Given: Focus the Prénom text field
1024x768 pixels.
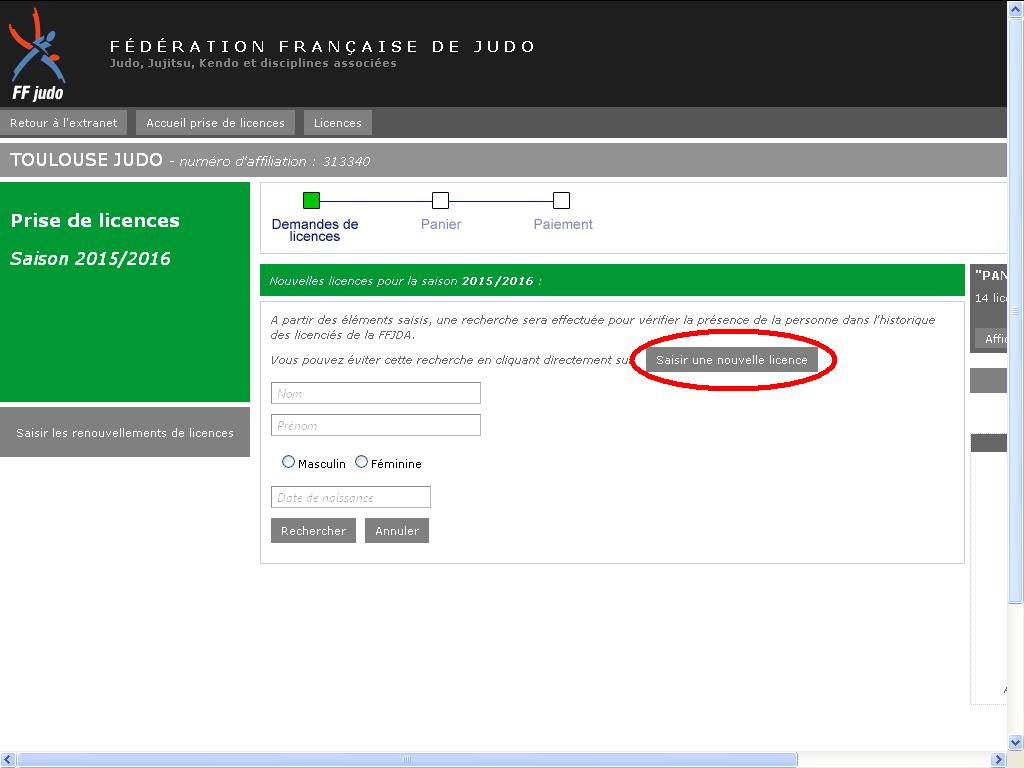Looking at the screenshot, I should pos(376,426).
